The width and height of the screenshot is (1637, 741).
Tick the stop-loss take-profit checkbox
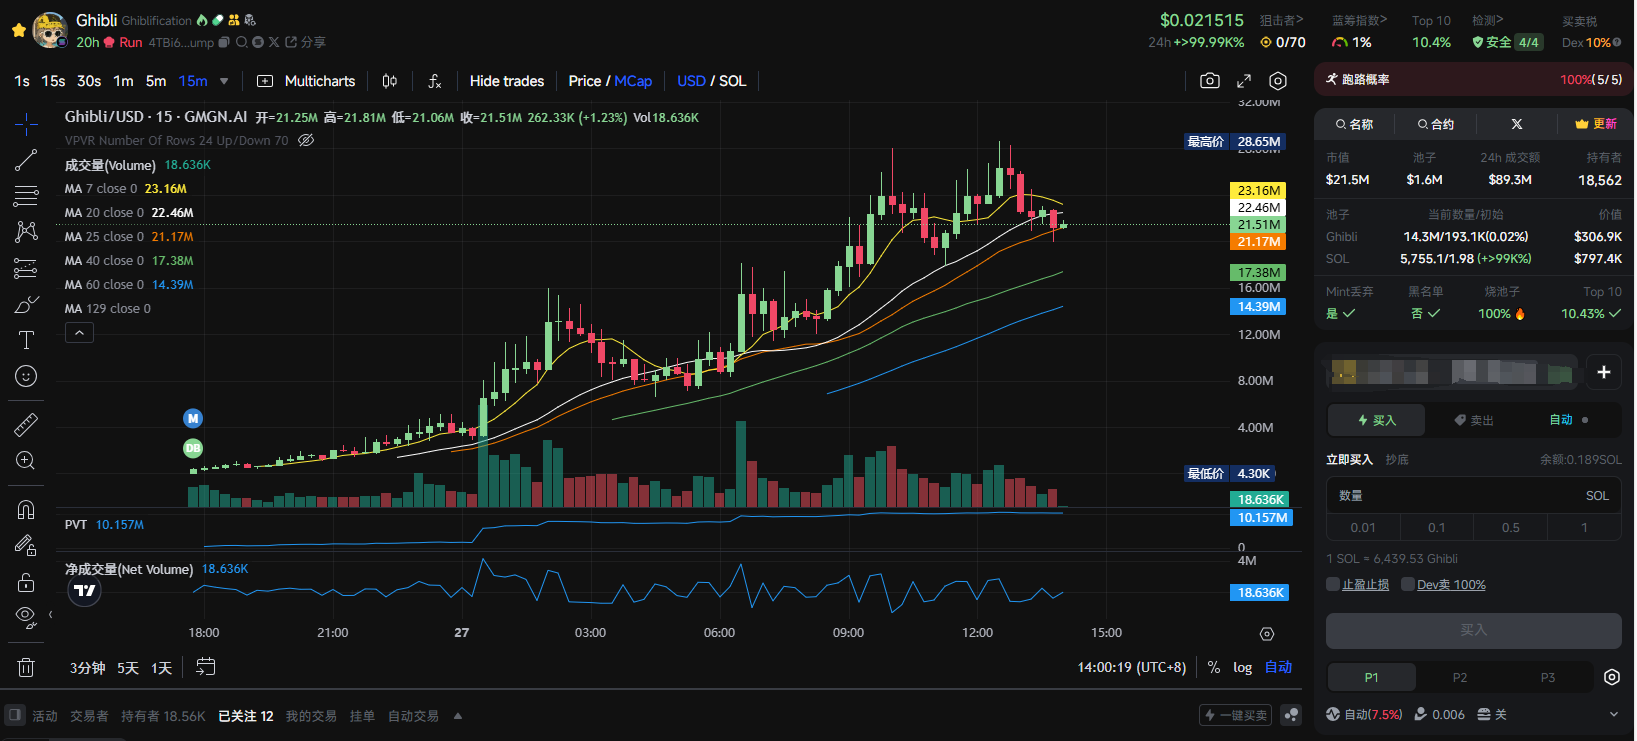[1333, 584]
